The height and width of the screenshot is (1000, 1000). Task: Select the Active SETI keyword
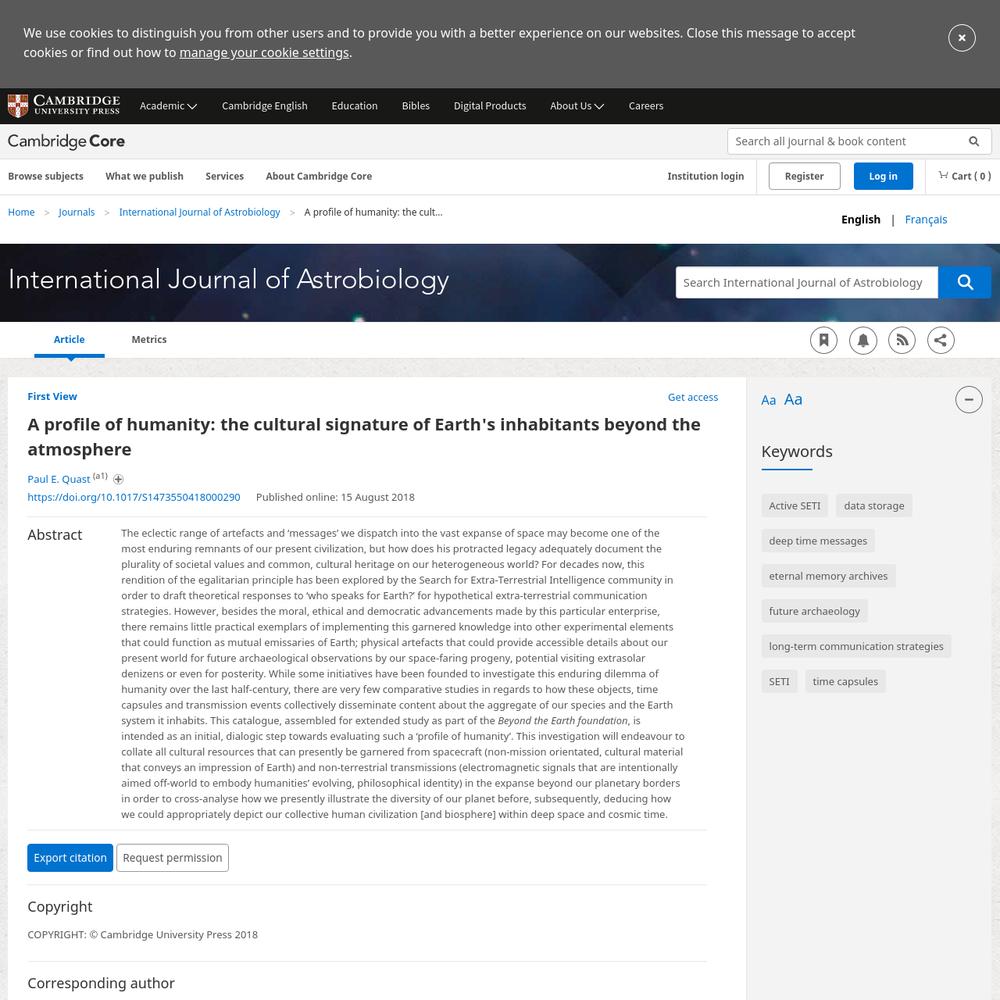(x=795, y=506)
